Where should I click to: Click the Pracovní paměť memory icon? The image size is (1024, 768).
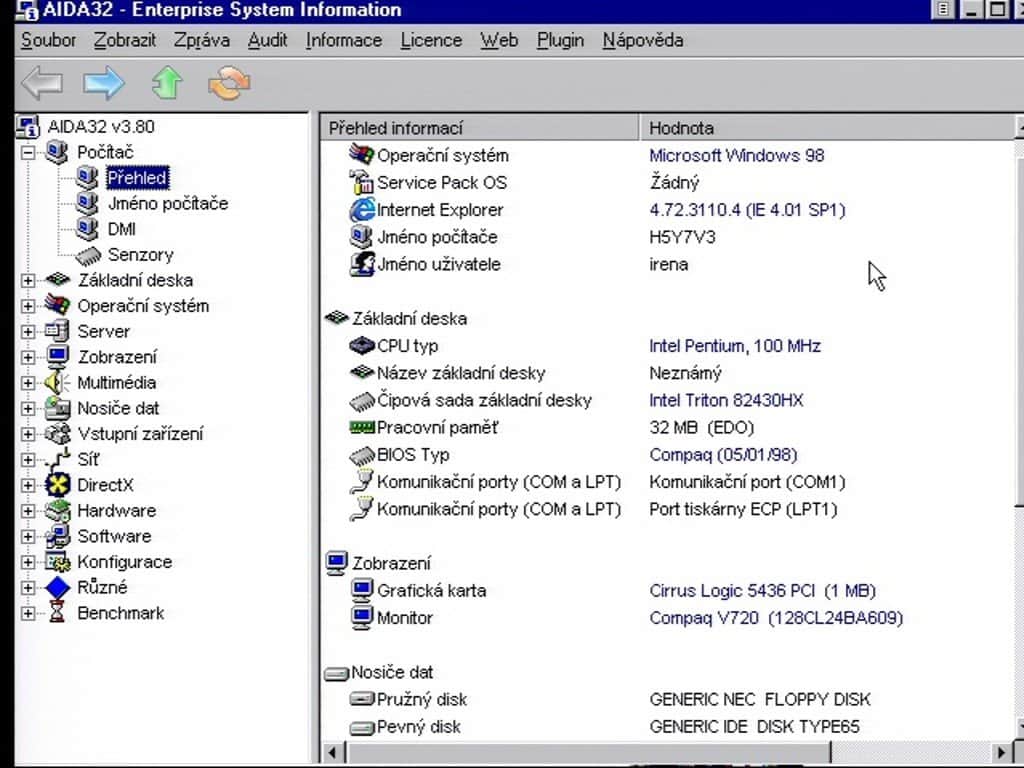pos(362,427)
